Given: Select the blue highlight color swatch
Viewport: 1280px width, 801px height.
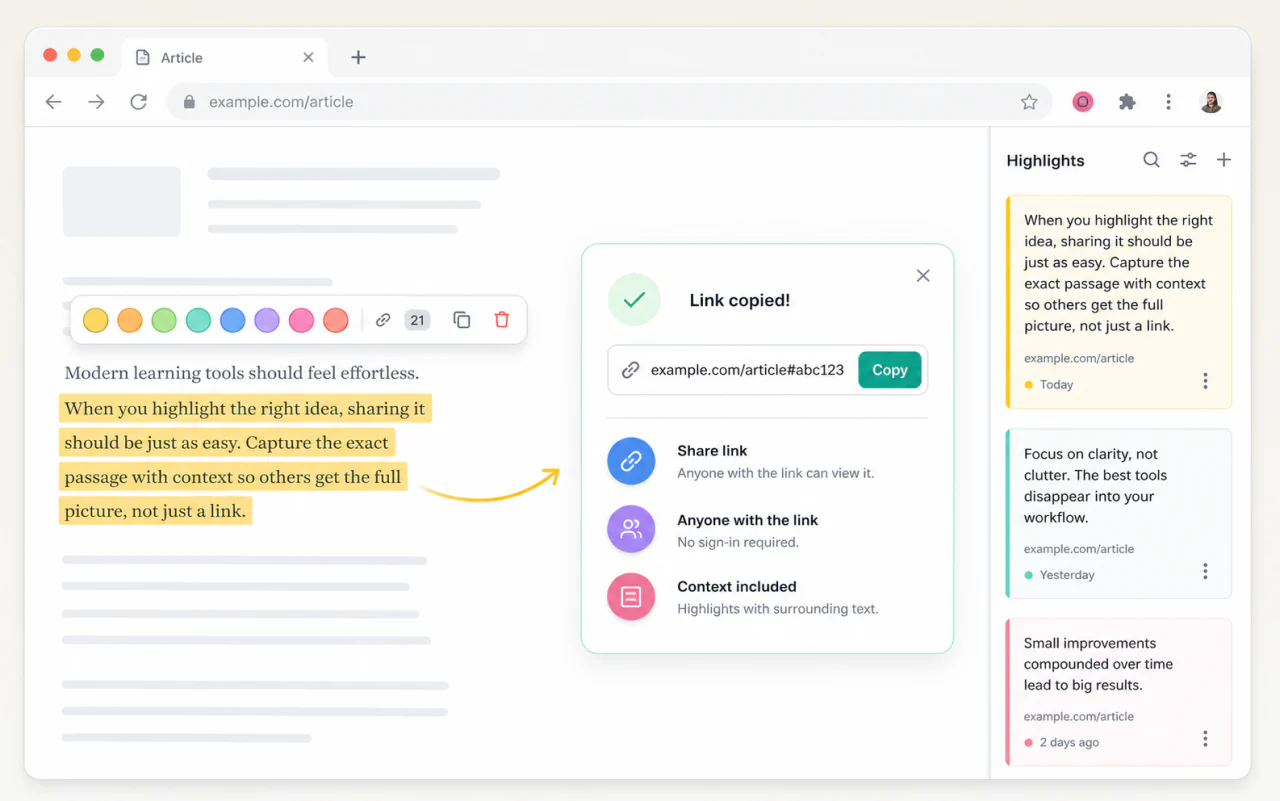Looking at the screenshot, I should click(232, 320).
